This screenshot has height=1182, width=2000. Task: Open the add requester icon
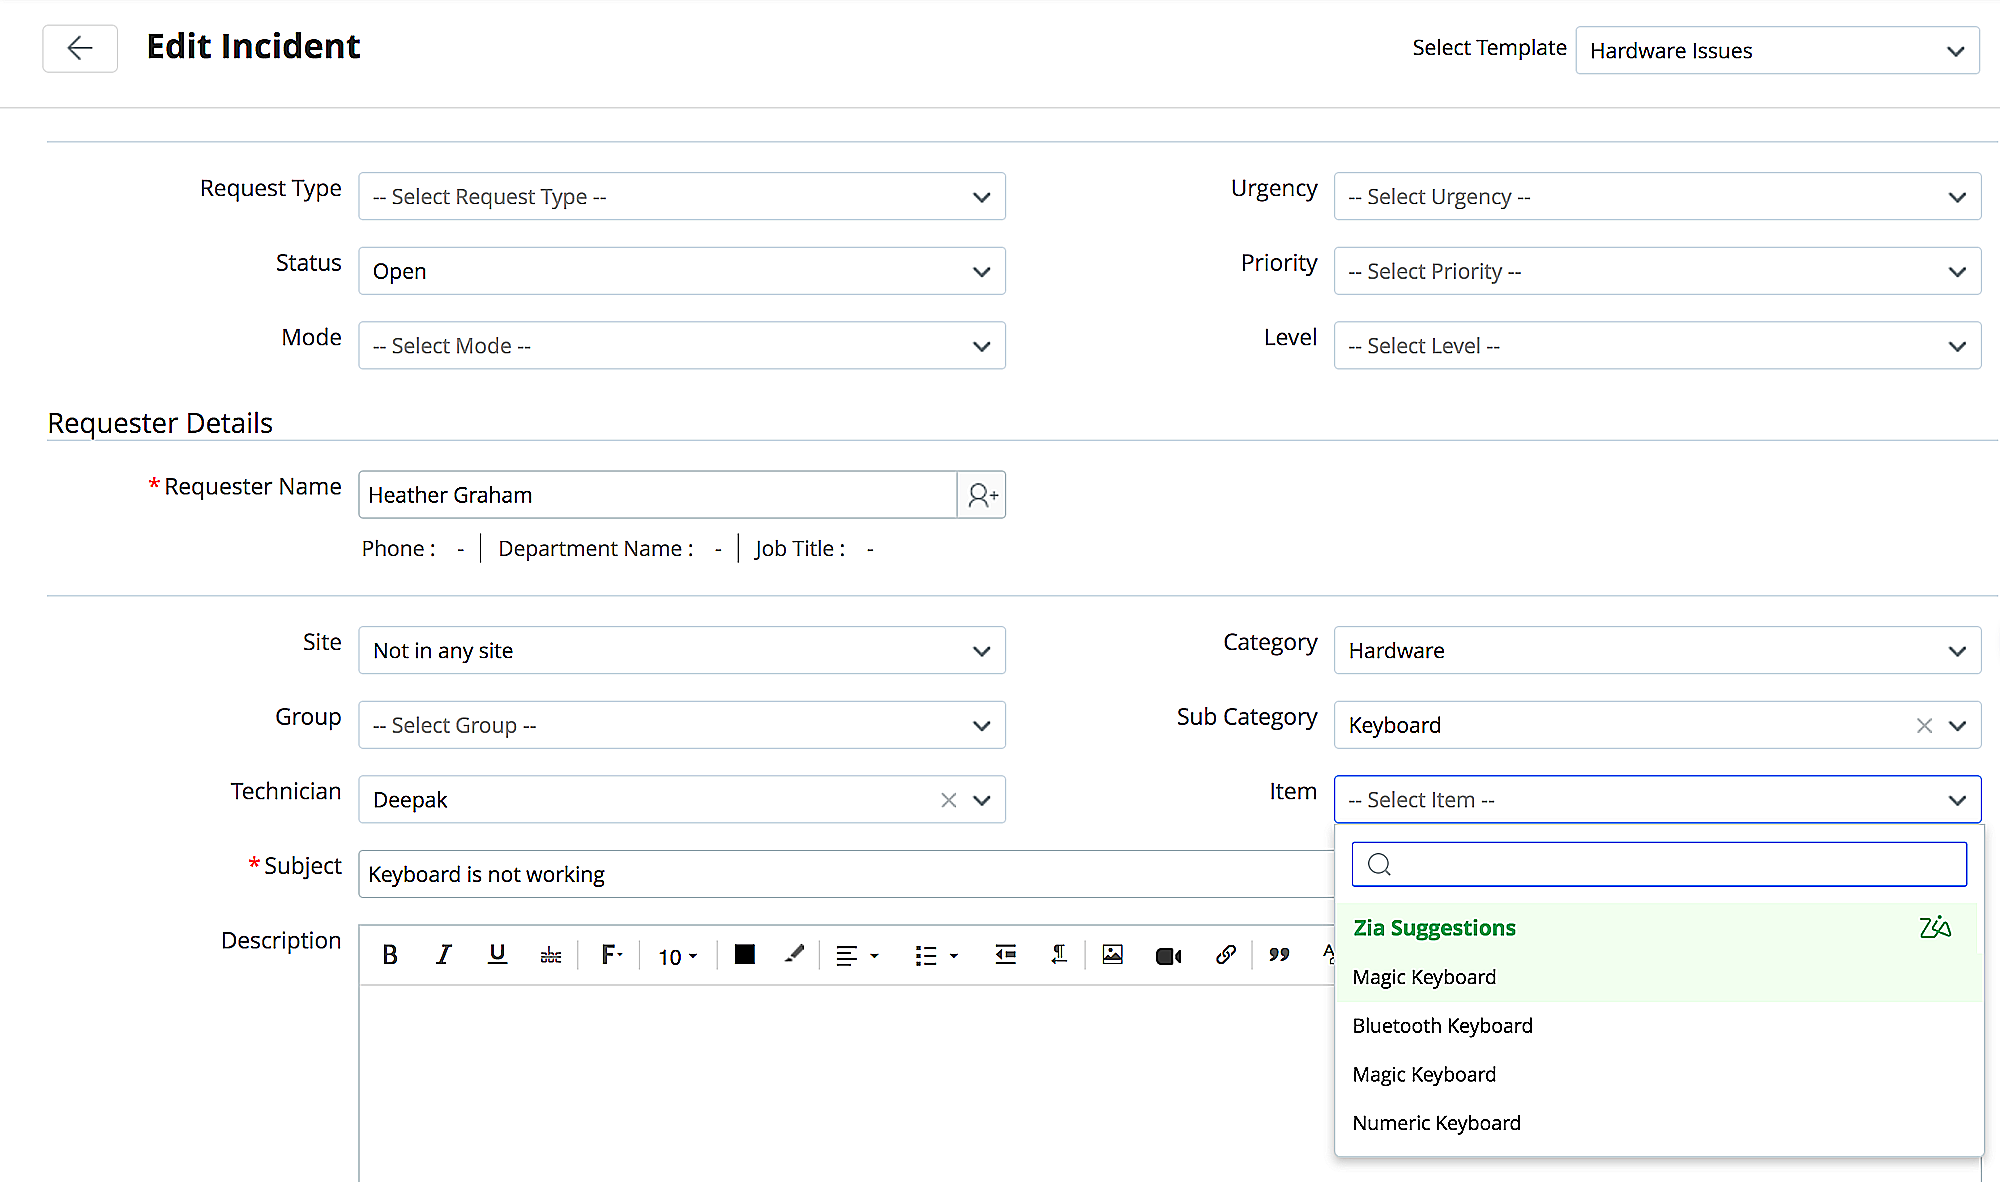pyautogui.click(x=982, y=495)
